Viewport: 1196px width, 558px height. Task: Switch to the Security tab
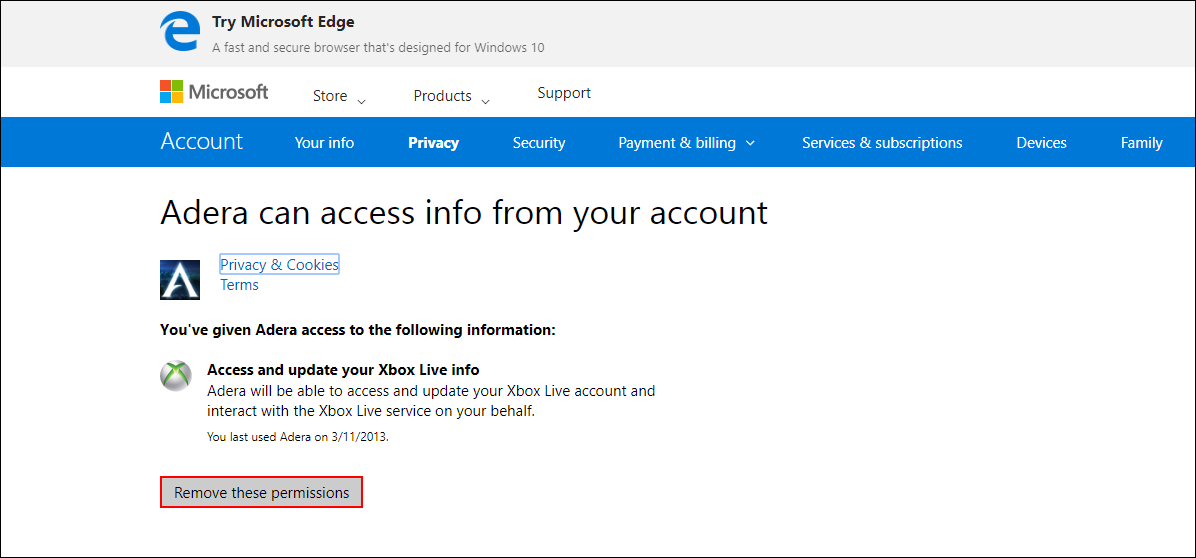pos(539,143)
